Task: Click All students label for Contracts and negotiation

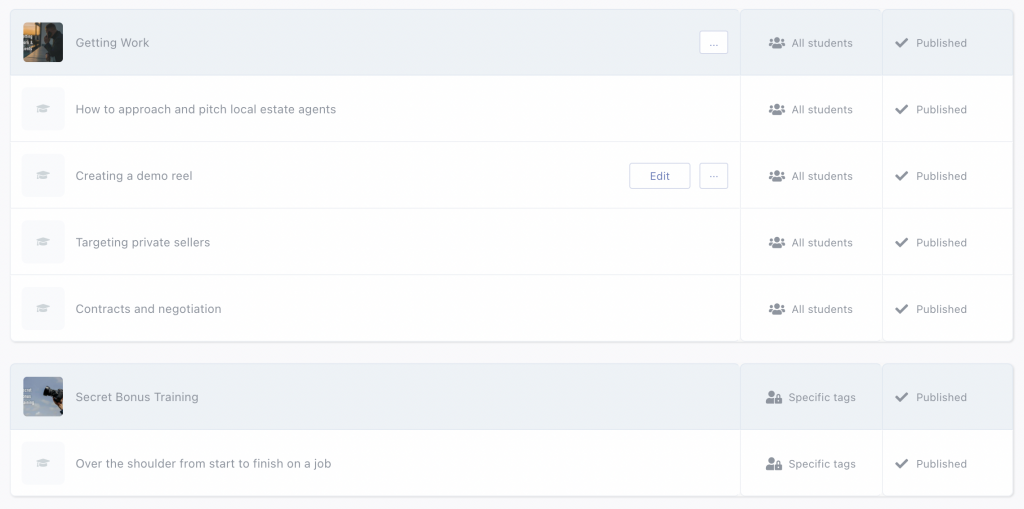Action: 822,309
